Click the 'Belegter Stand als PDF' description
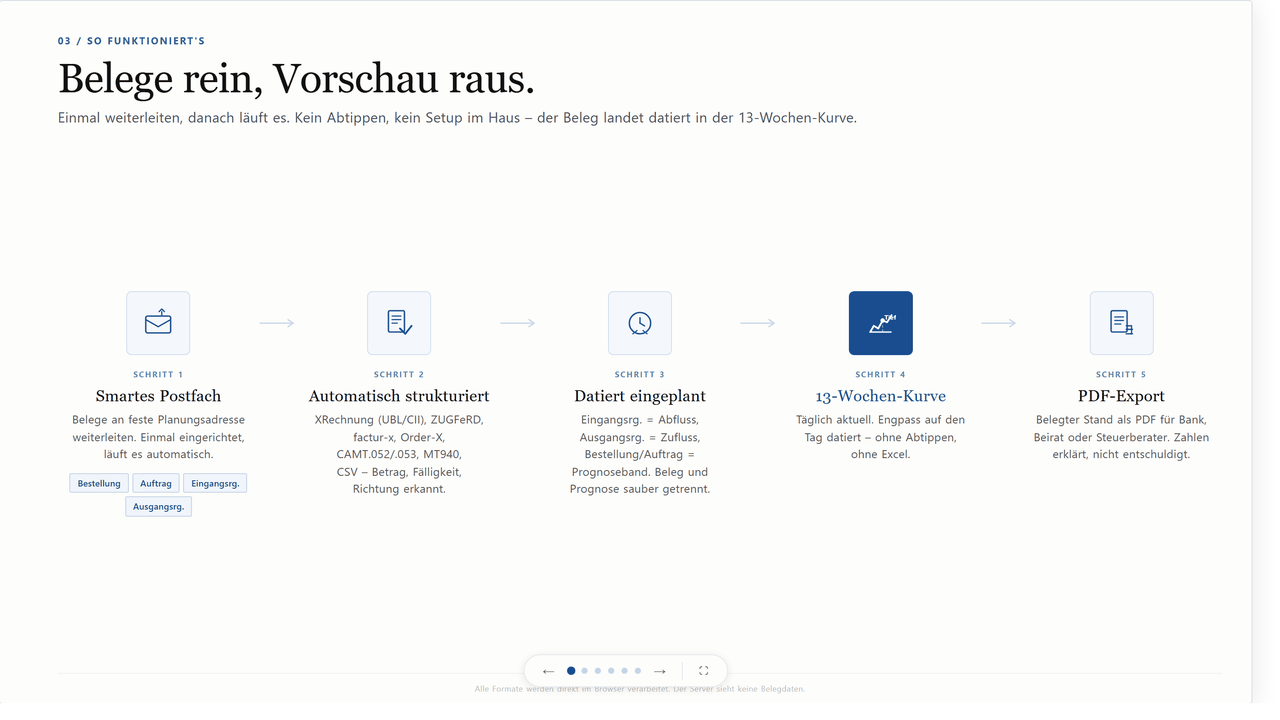1280x720 pixels. tap(1121, 437)
